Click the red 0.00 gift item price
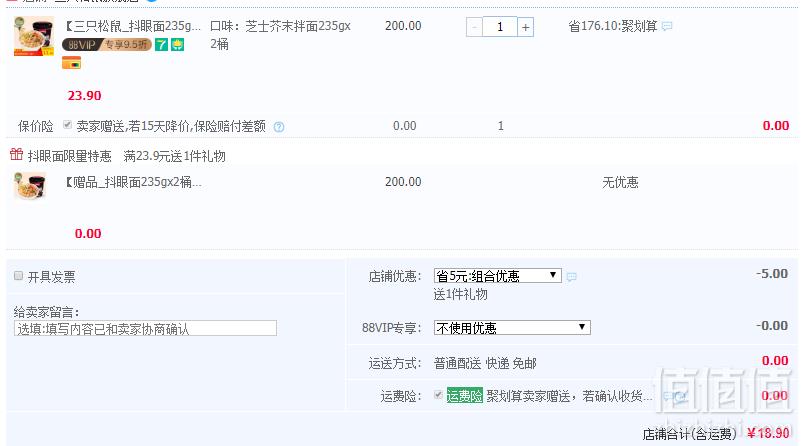 coord(88,234)
